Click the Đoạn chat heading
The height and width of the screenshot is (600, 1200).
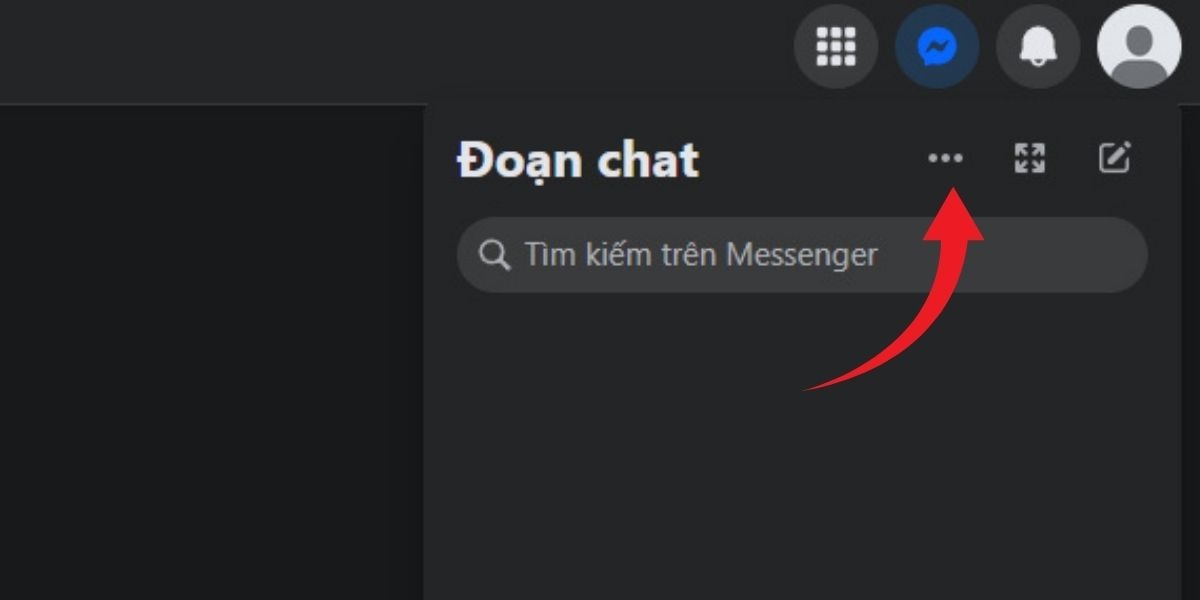pyautogui.click(x=578, y=161)
